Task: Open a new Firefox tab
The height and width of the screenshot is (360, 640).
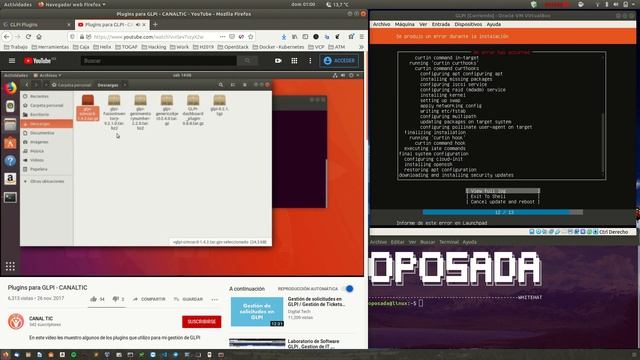Action: coord(155,25)
